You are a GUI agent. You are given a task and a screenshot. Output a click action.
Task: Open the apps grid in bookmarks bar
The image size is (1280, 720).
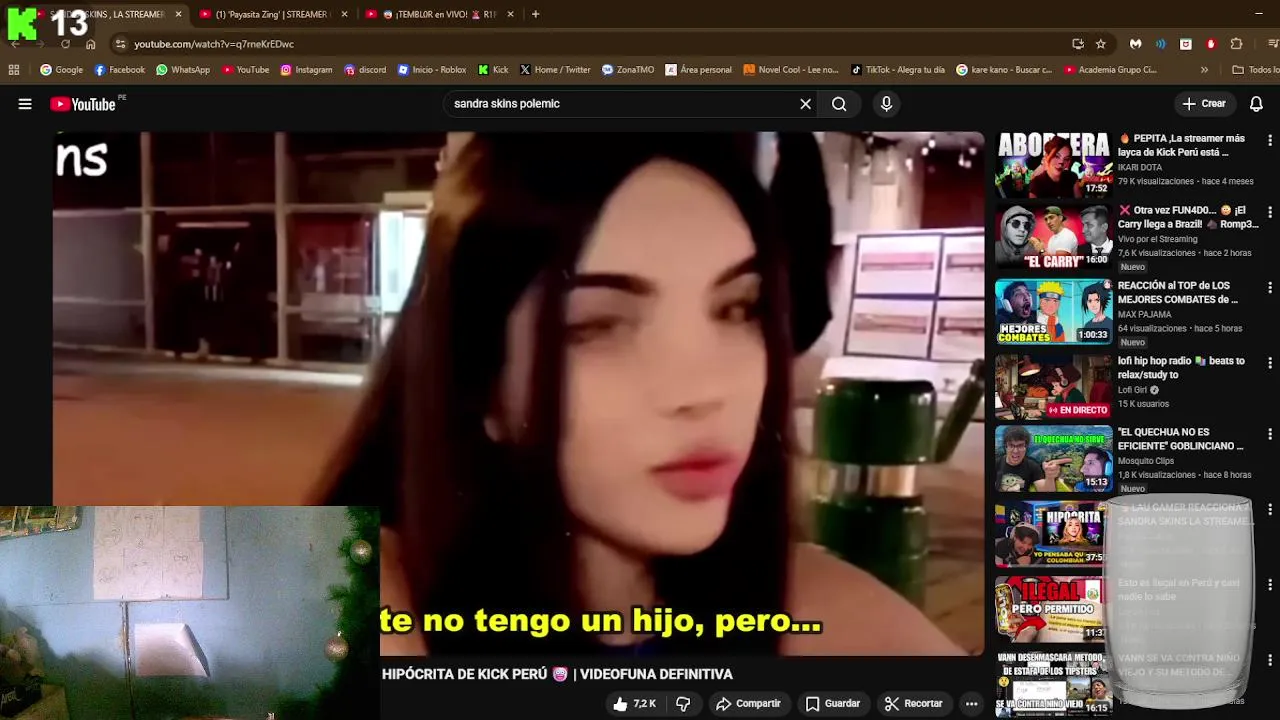pos(14,70)
